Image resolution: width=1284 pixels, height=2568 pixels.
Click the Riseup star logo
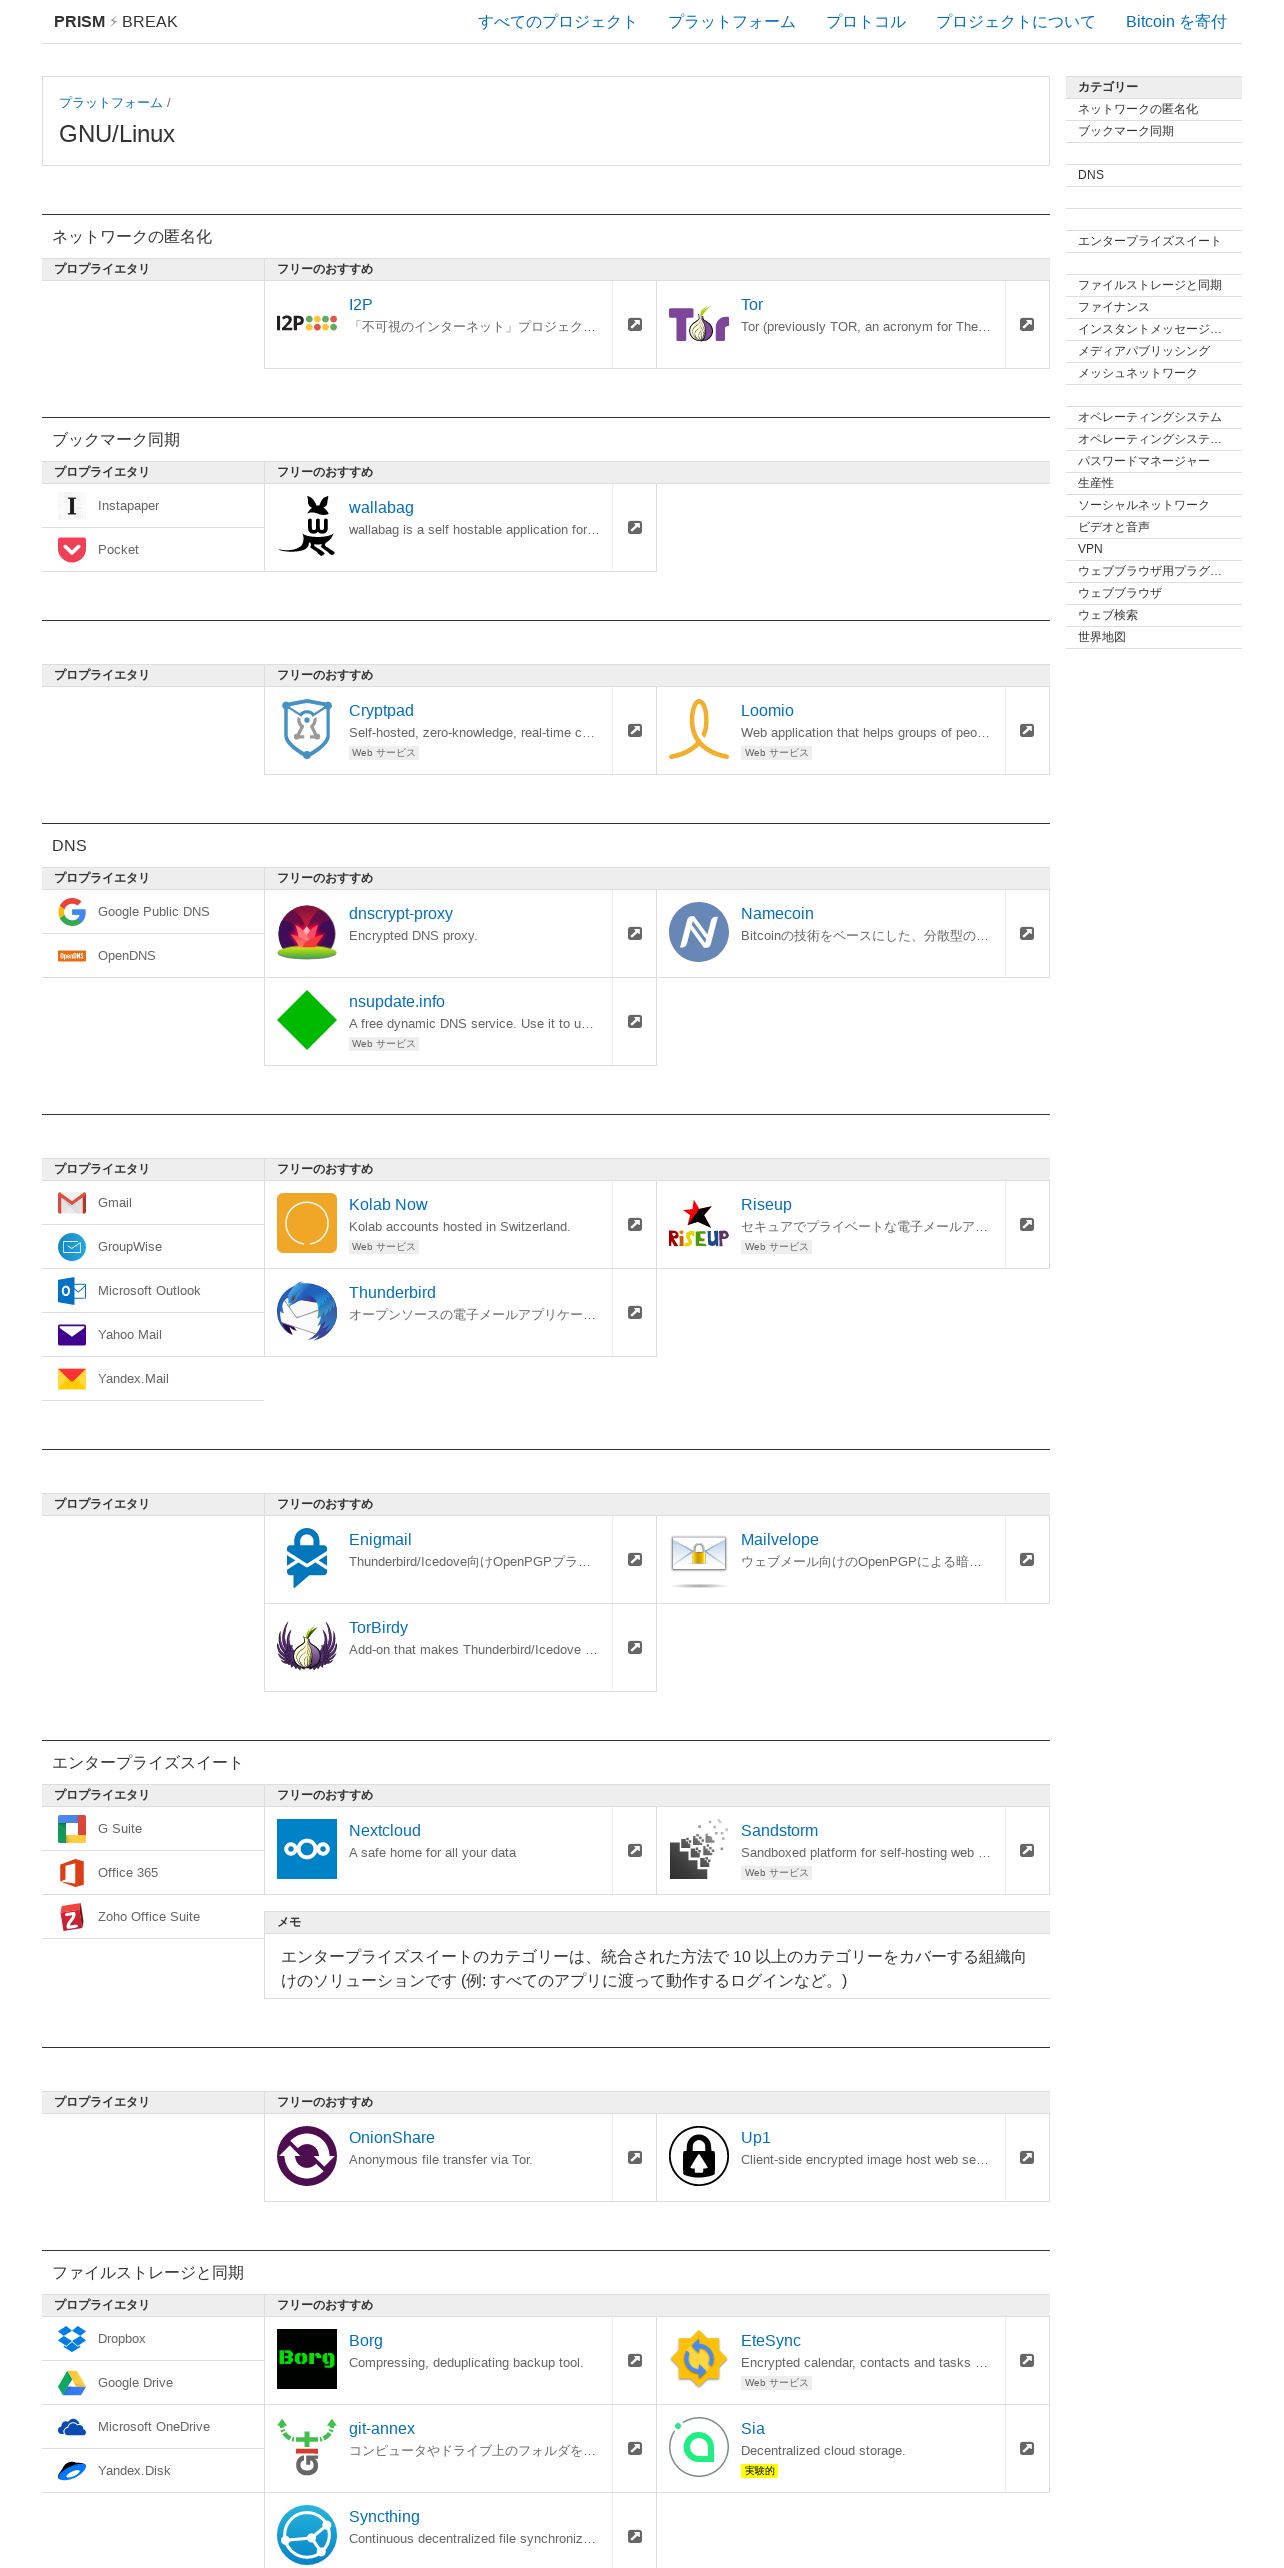[x=699, y=1224]
